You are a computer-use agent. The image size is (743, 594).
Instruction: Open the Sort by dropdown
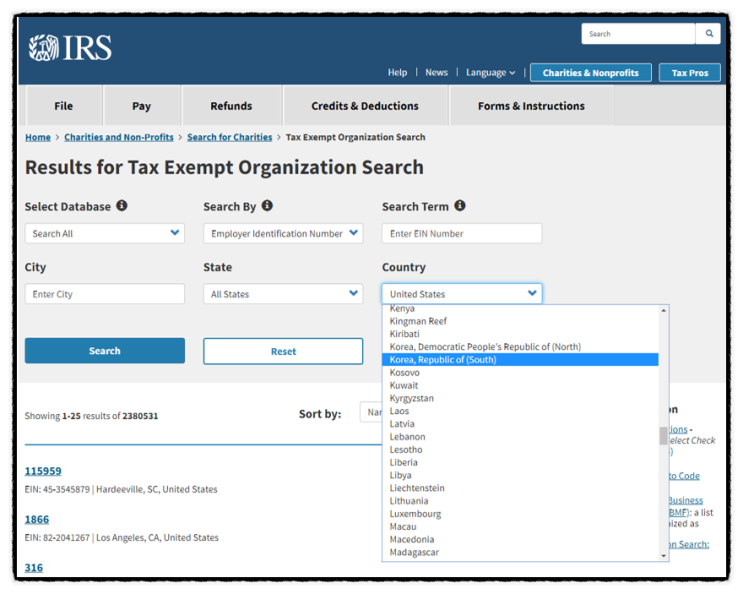[371, 413]
